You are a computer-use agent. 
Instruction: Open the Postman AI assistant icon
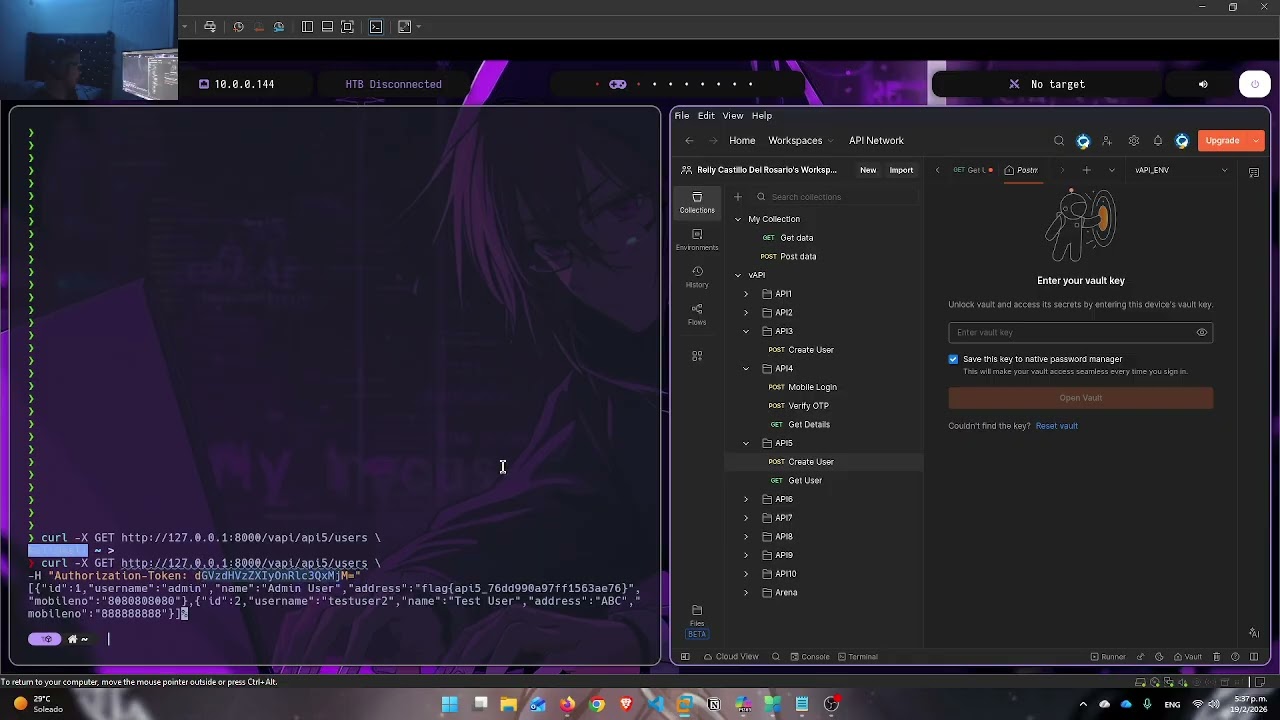[x=1254, y=633]
